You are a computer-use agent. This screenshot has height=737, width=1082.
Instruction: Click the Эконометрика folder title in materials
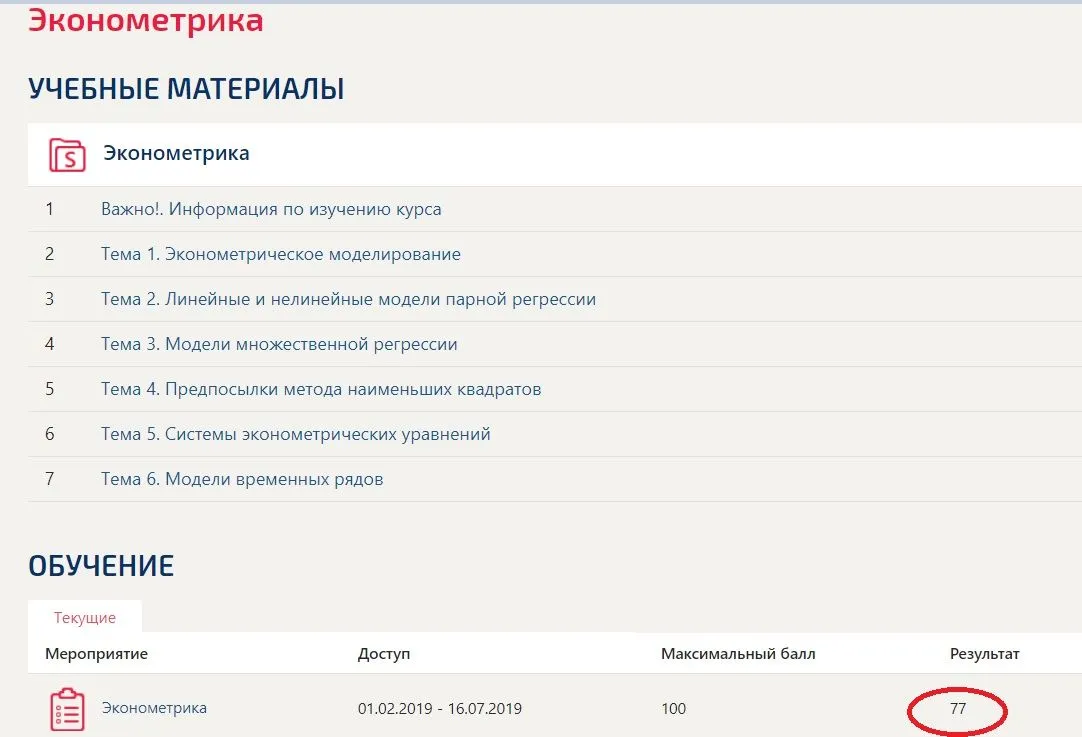(176, 154)
